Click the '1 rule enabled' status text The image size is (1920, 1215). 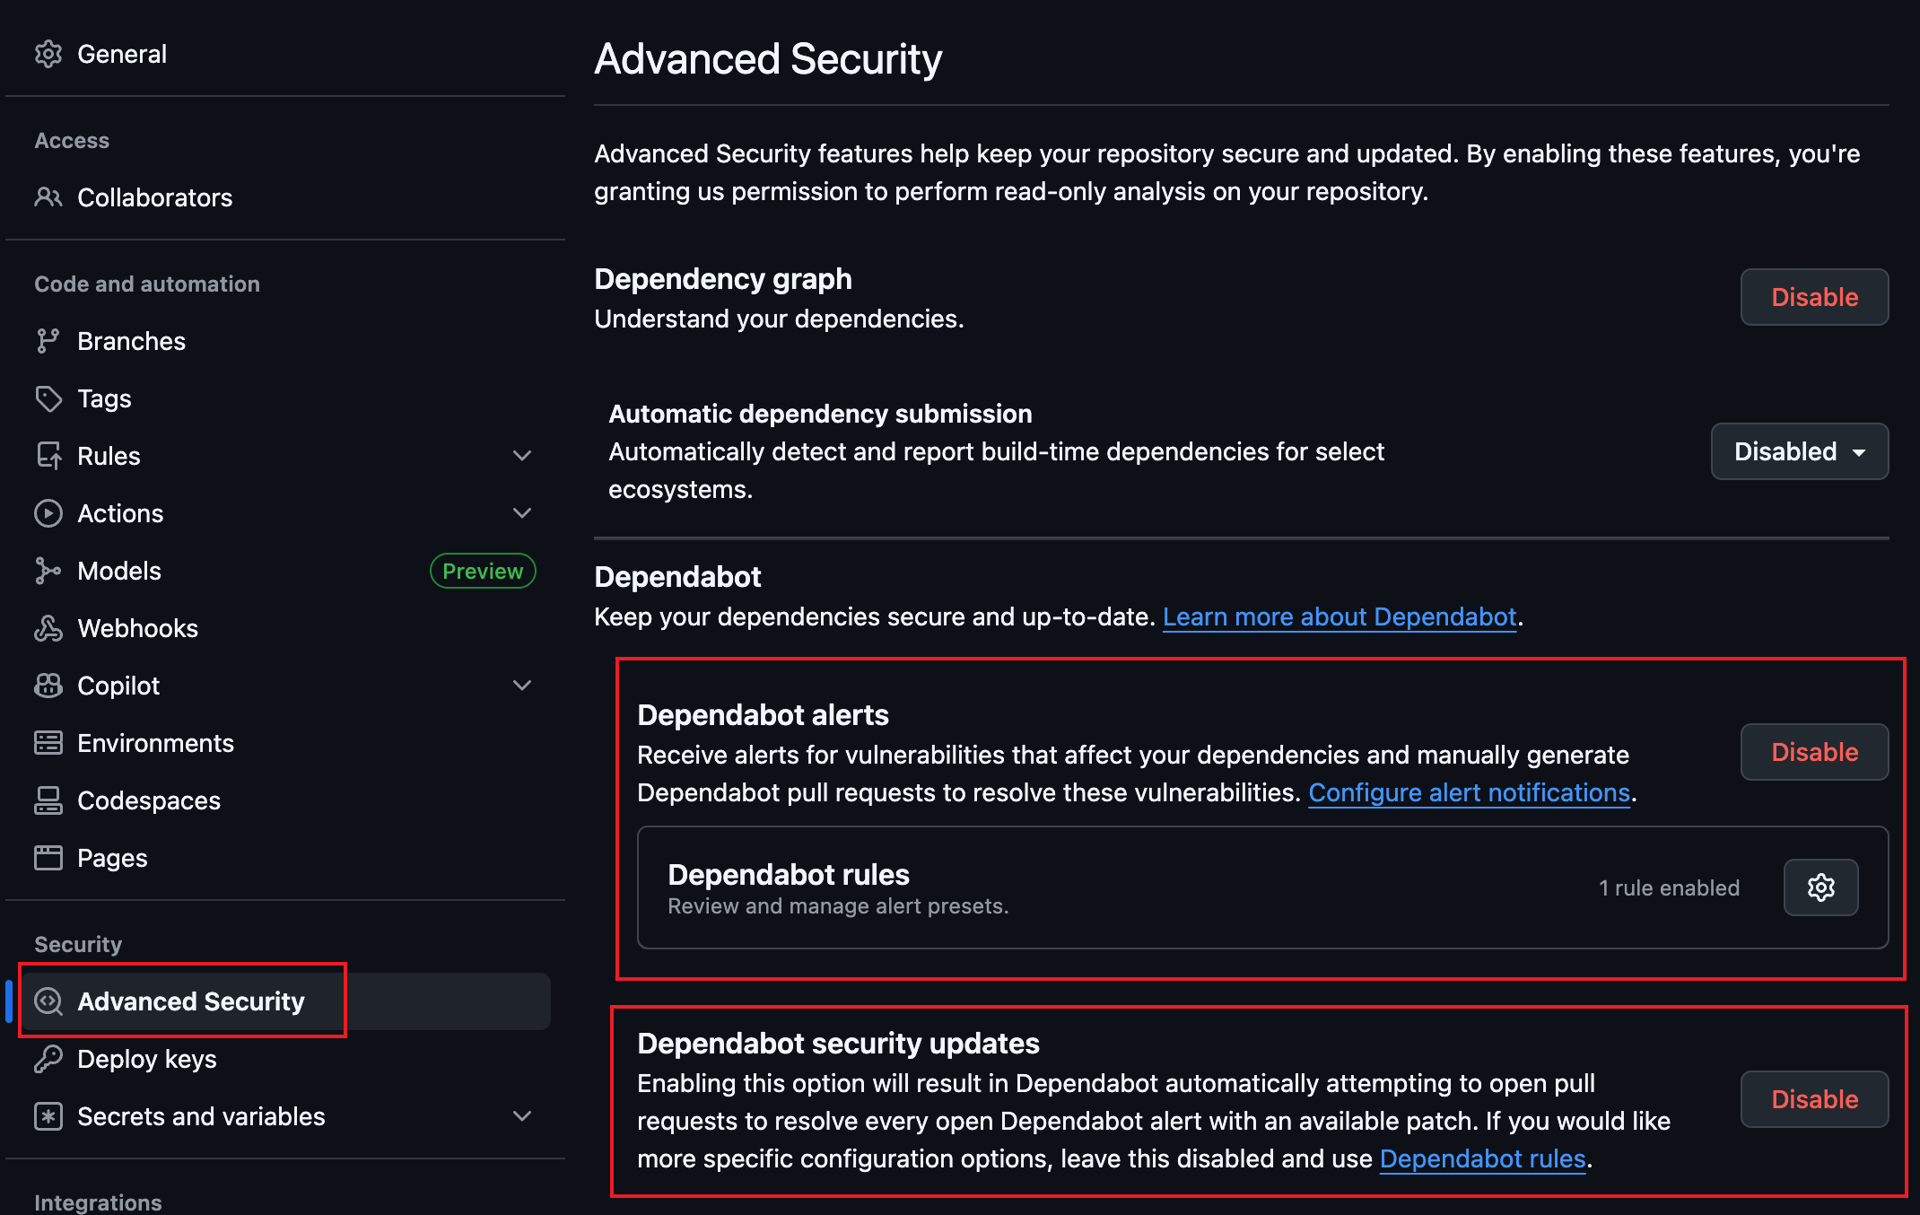pos(1669,888)
